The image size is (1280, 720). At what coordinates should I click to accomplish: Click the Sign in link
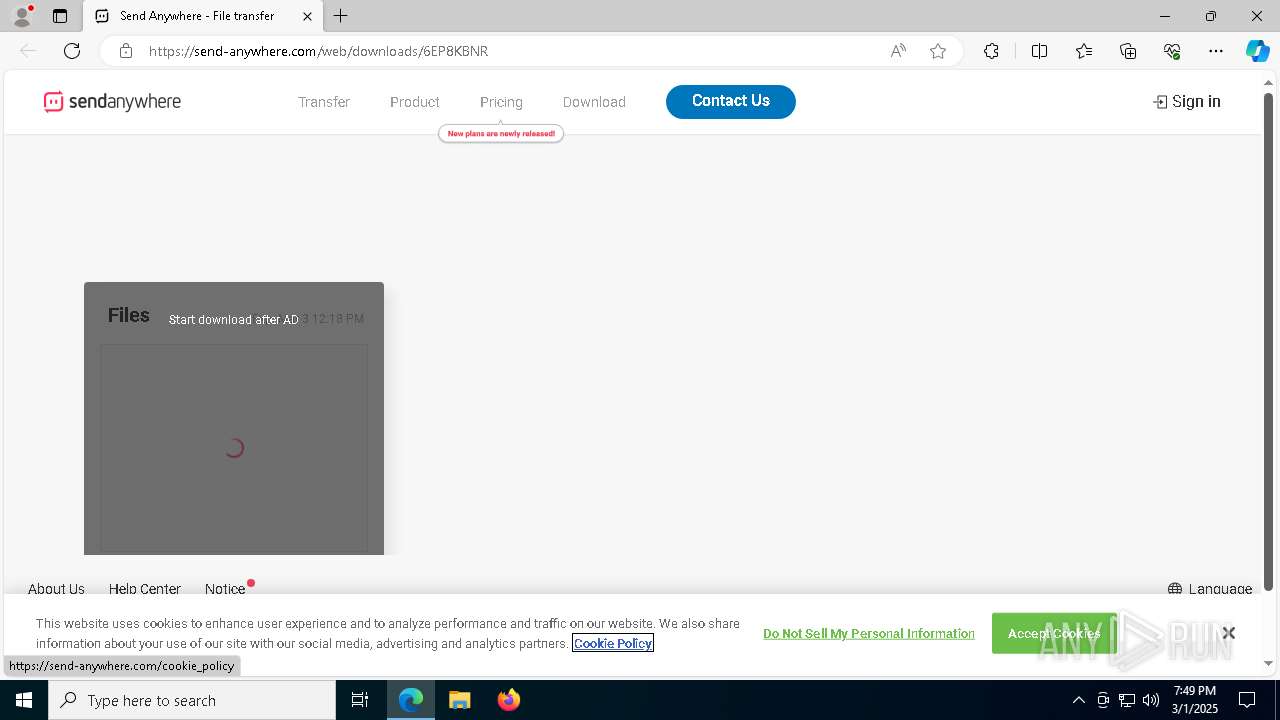1187,101
